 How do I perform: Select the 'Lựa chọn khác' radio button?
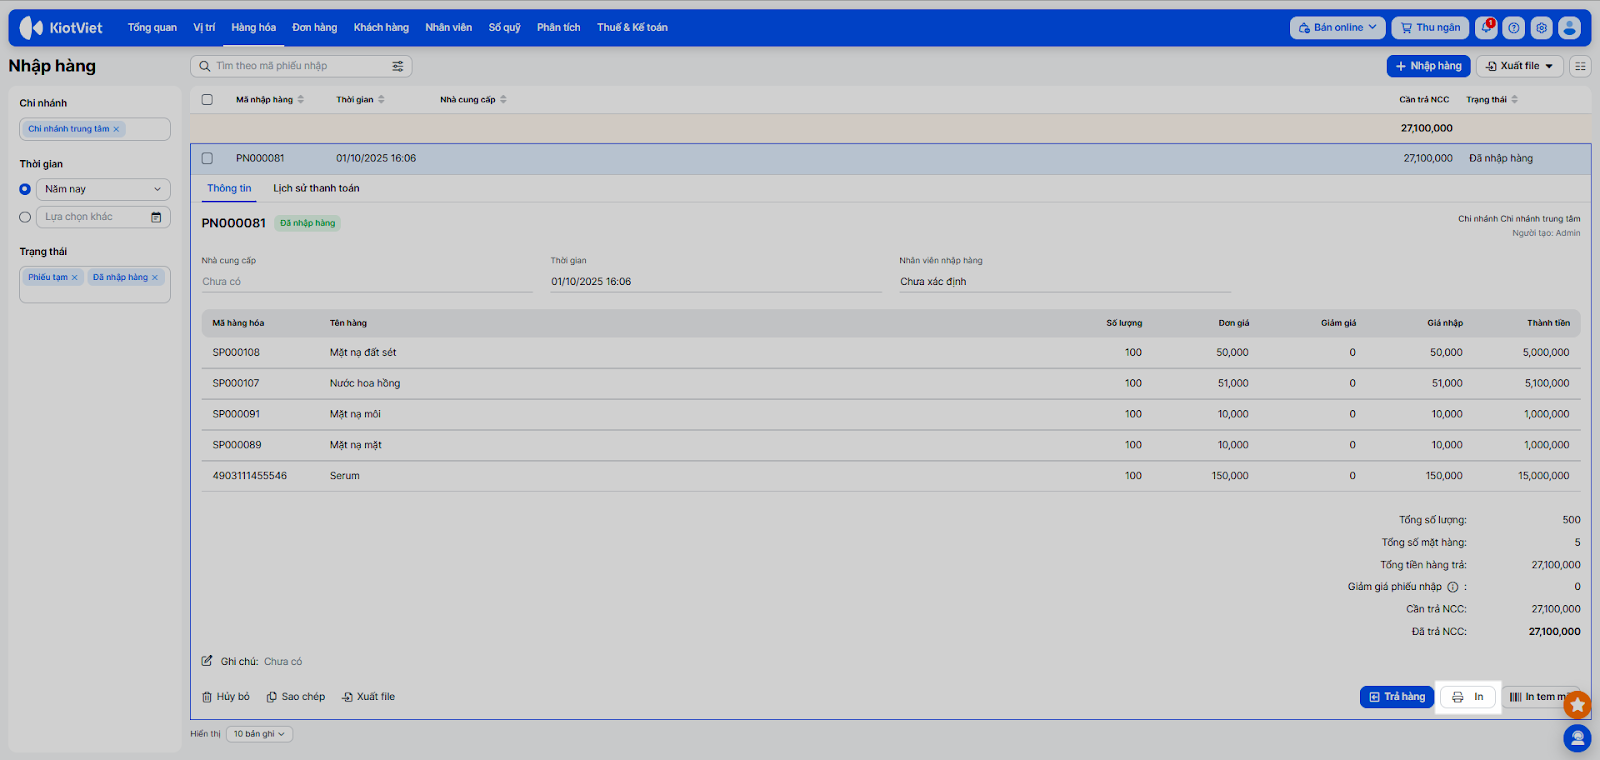point(25,217)
